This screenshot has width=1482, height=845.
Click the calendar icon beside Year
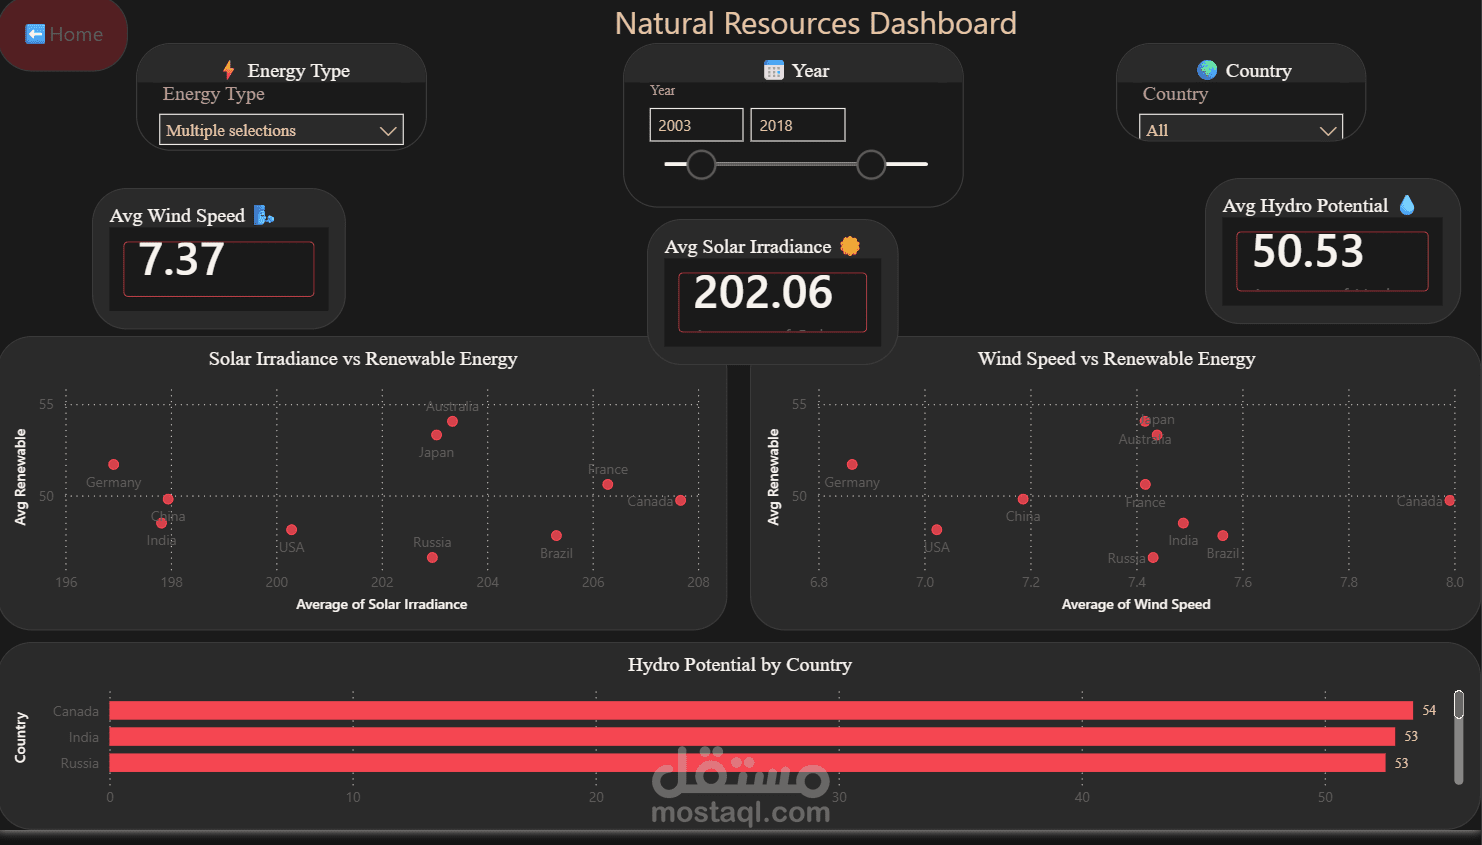(774, 70)
